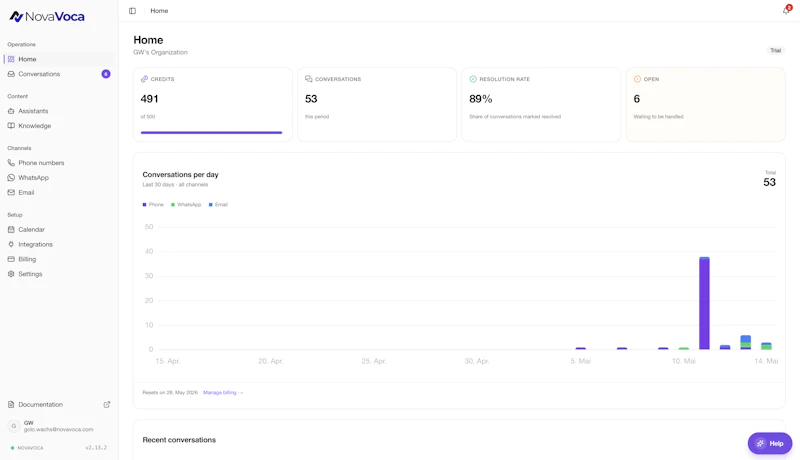Click the 'Conversations per day' heading
This screenshot has height=460, width=800.
[180, 174]
